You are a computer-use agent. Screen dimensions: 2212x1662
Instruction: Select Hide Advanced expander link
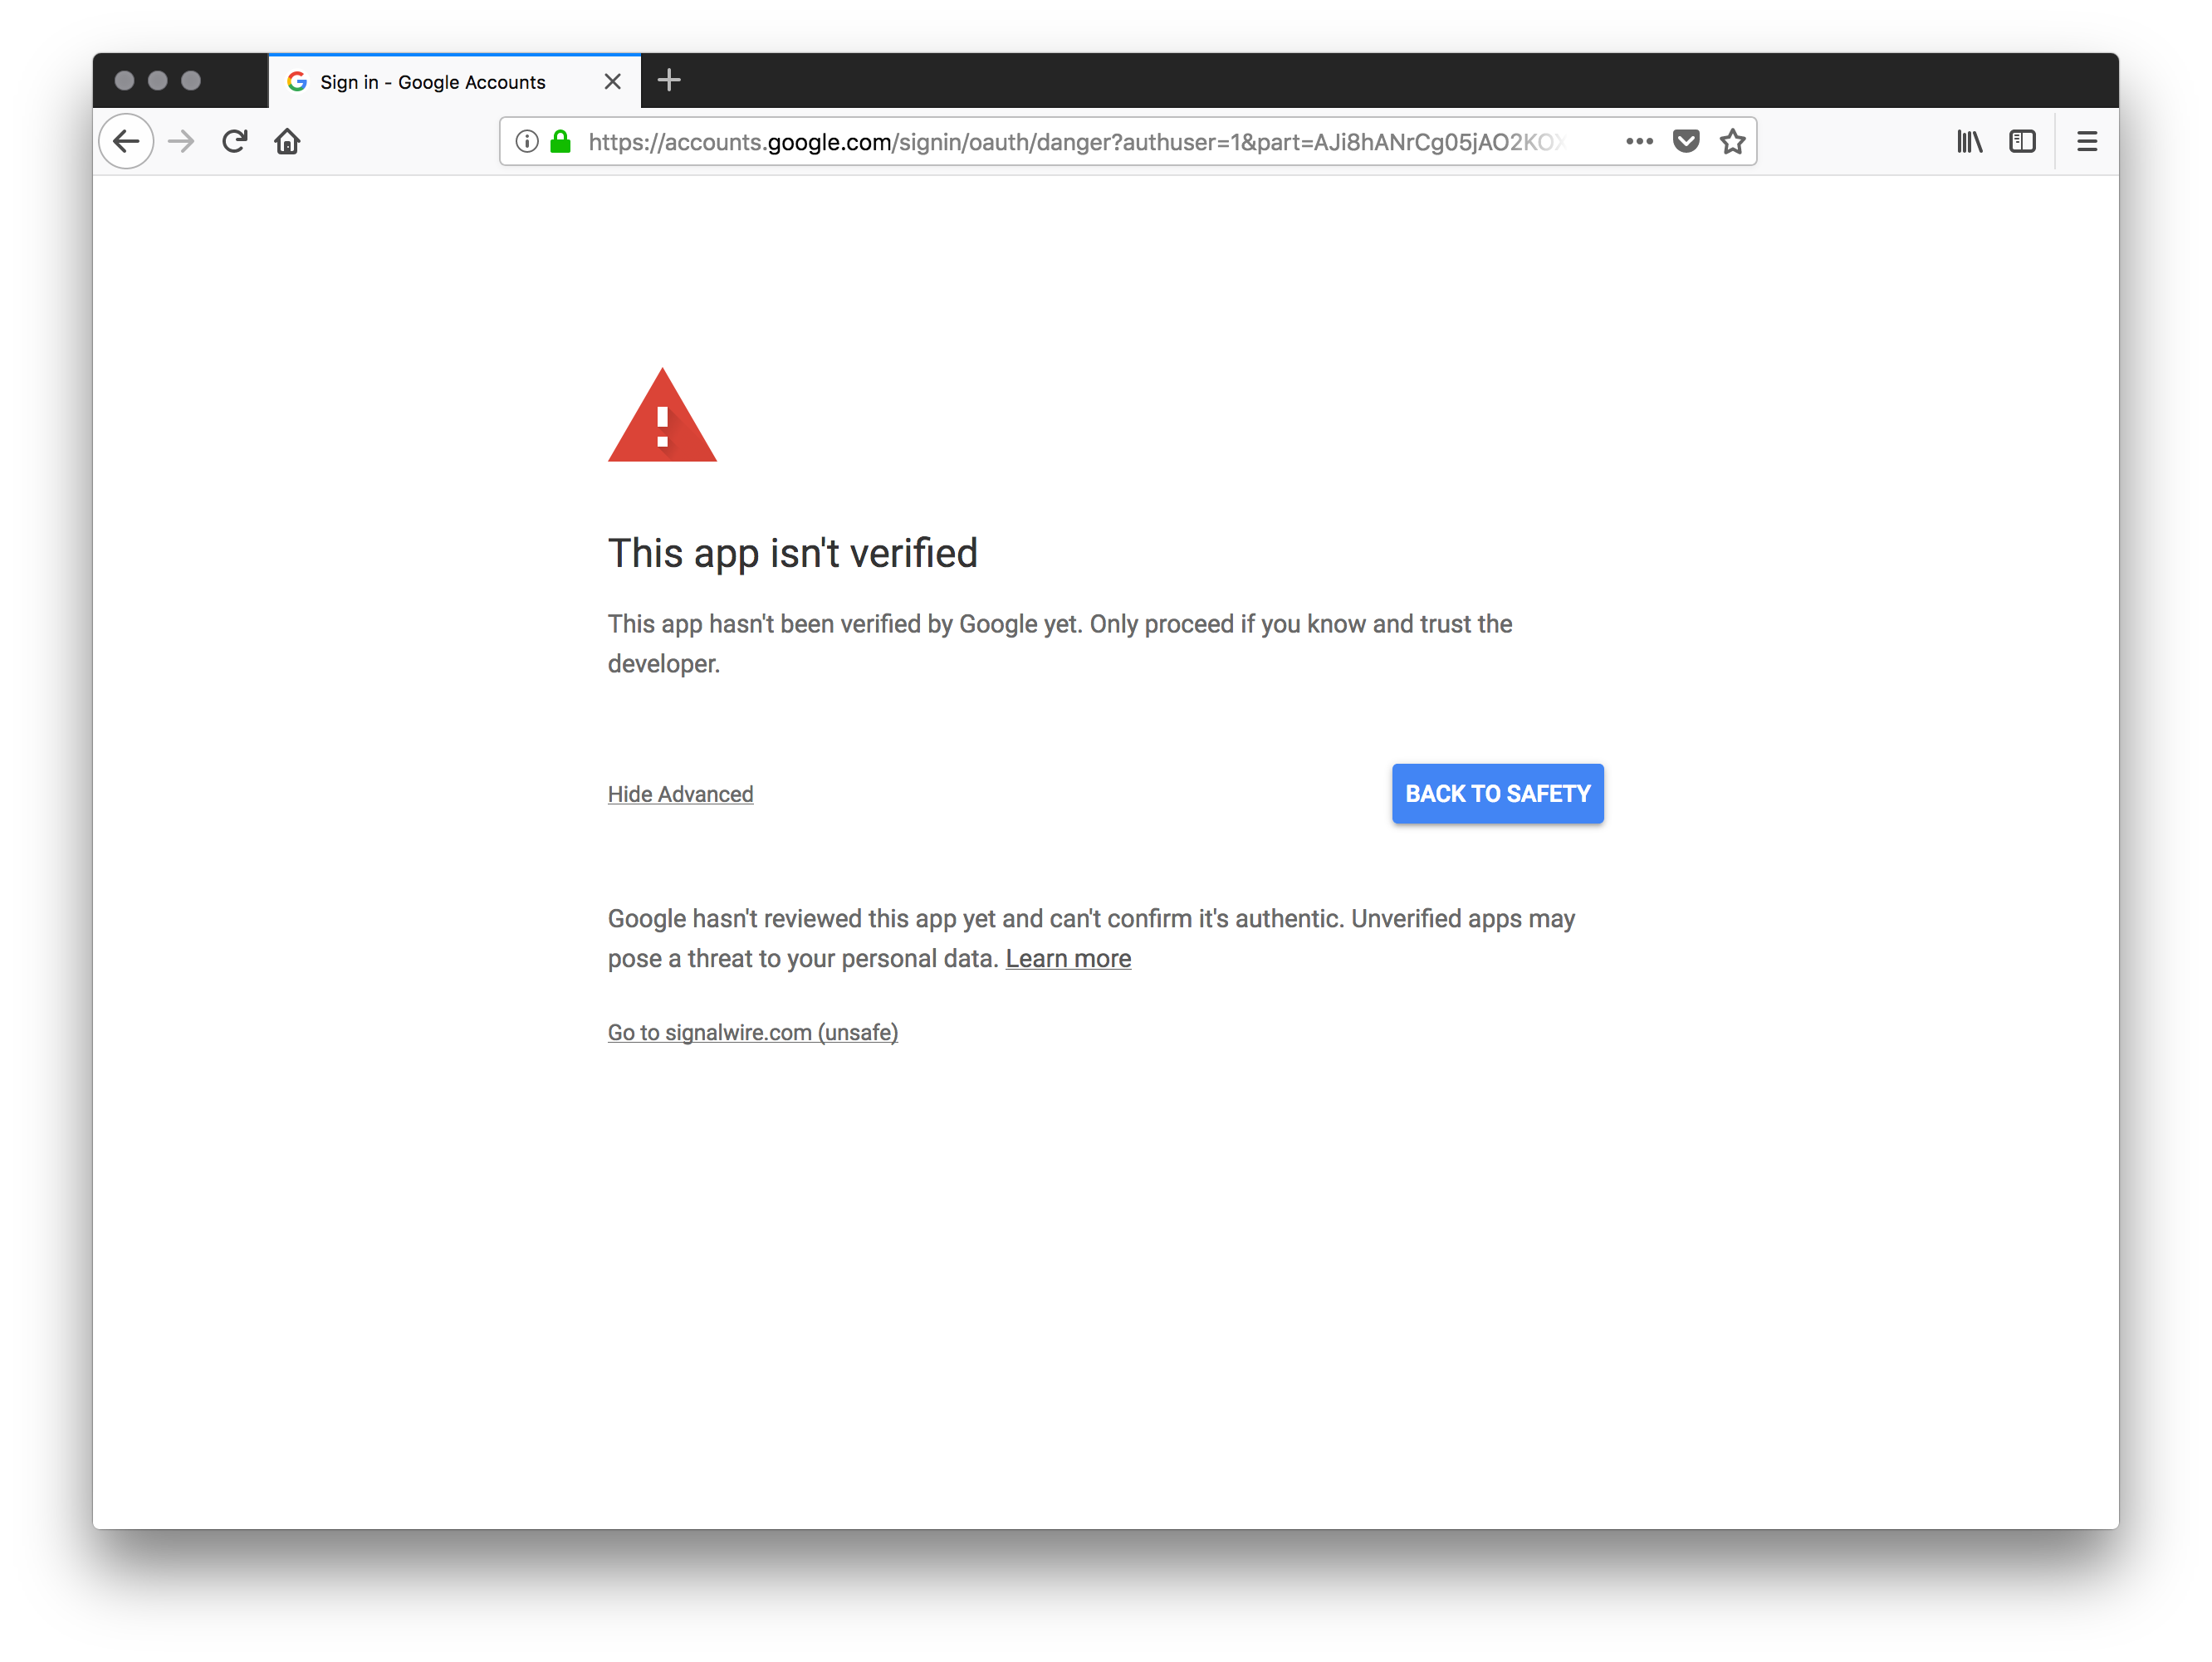(x=679, y=794)
